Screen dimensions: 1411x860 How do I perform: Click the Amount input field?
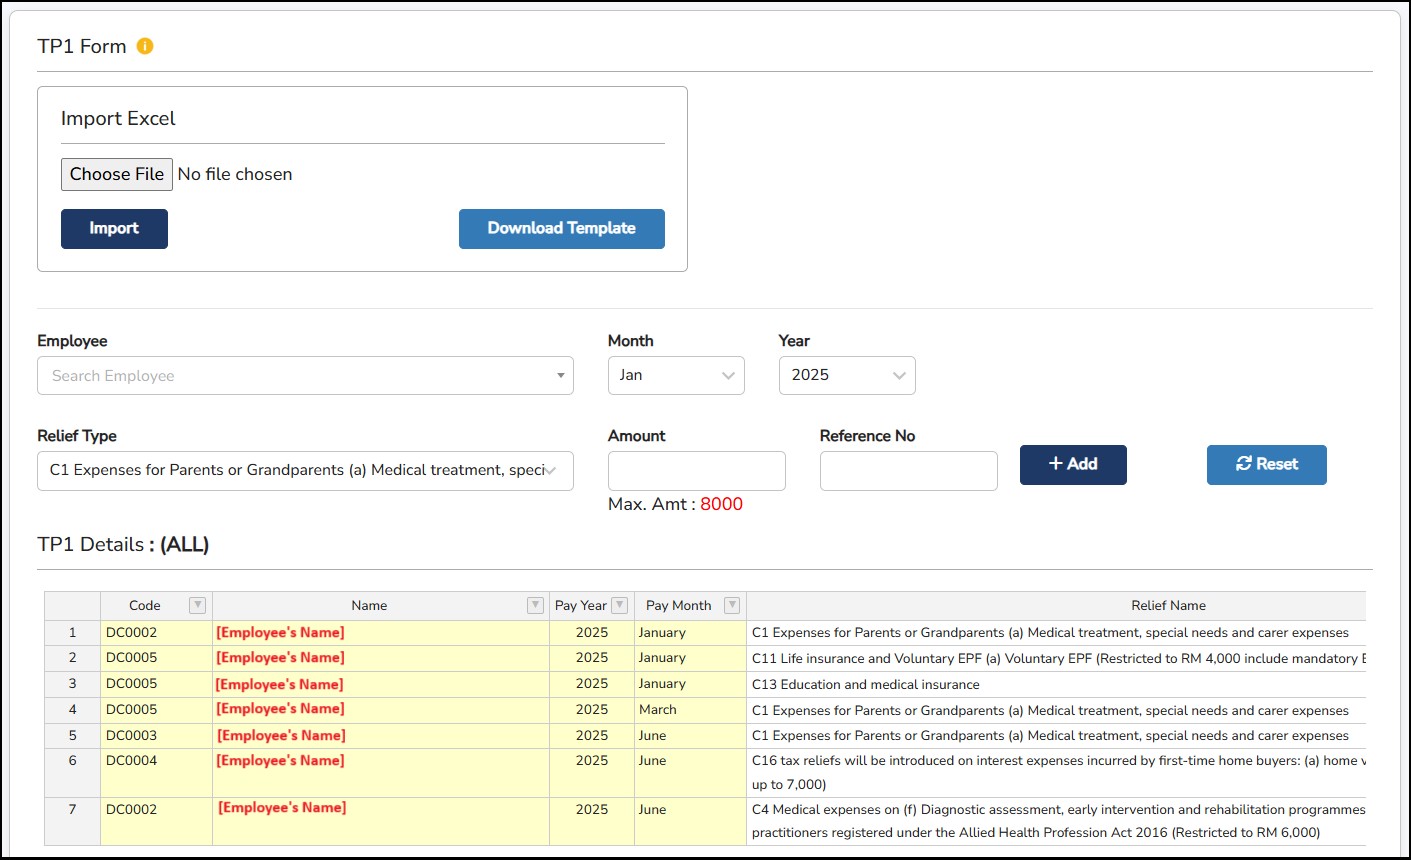coord(696,470)
